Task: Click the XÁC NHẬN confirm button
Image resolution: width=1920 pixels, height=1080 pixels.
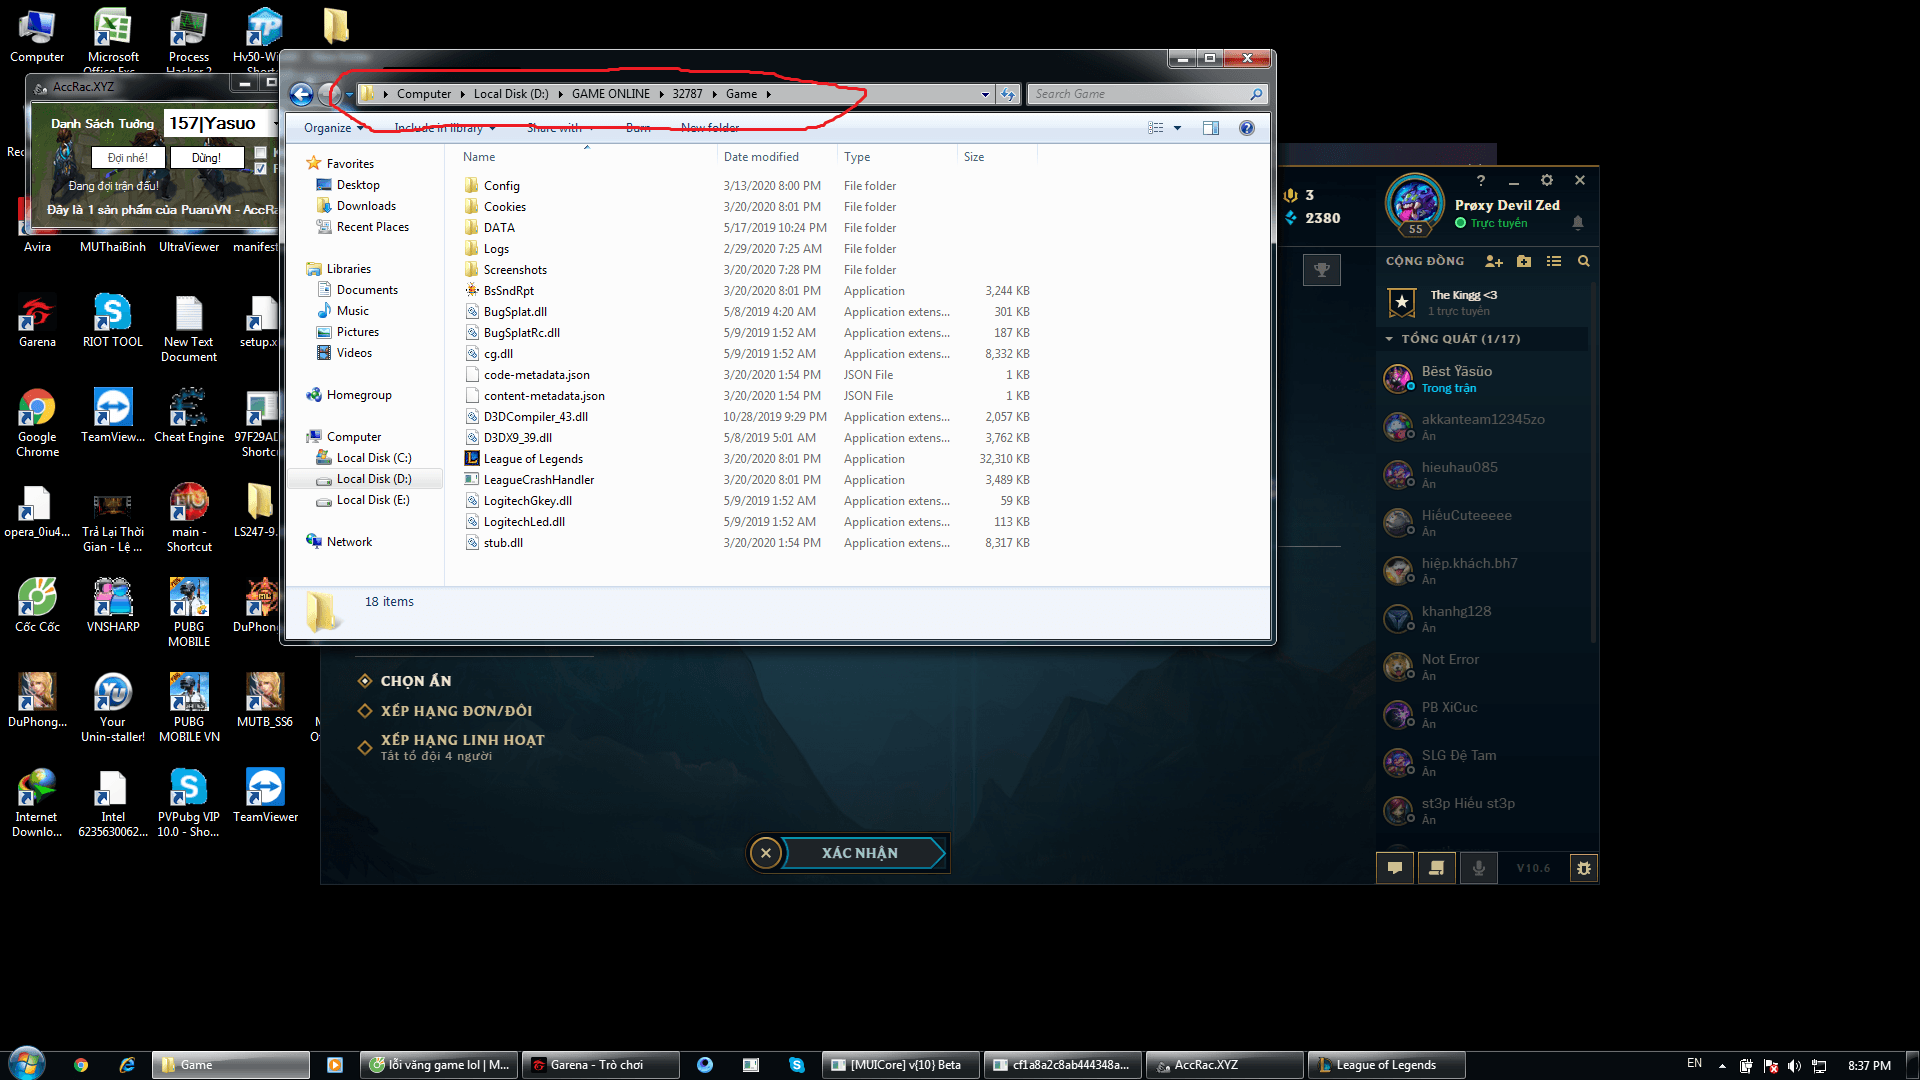Action: pos(860,853)
